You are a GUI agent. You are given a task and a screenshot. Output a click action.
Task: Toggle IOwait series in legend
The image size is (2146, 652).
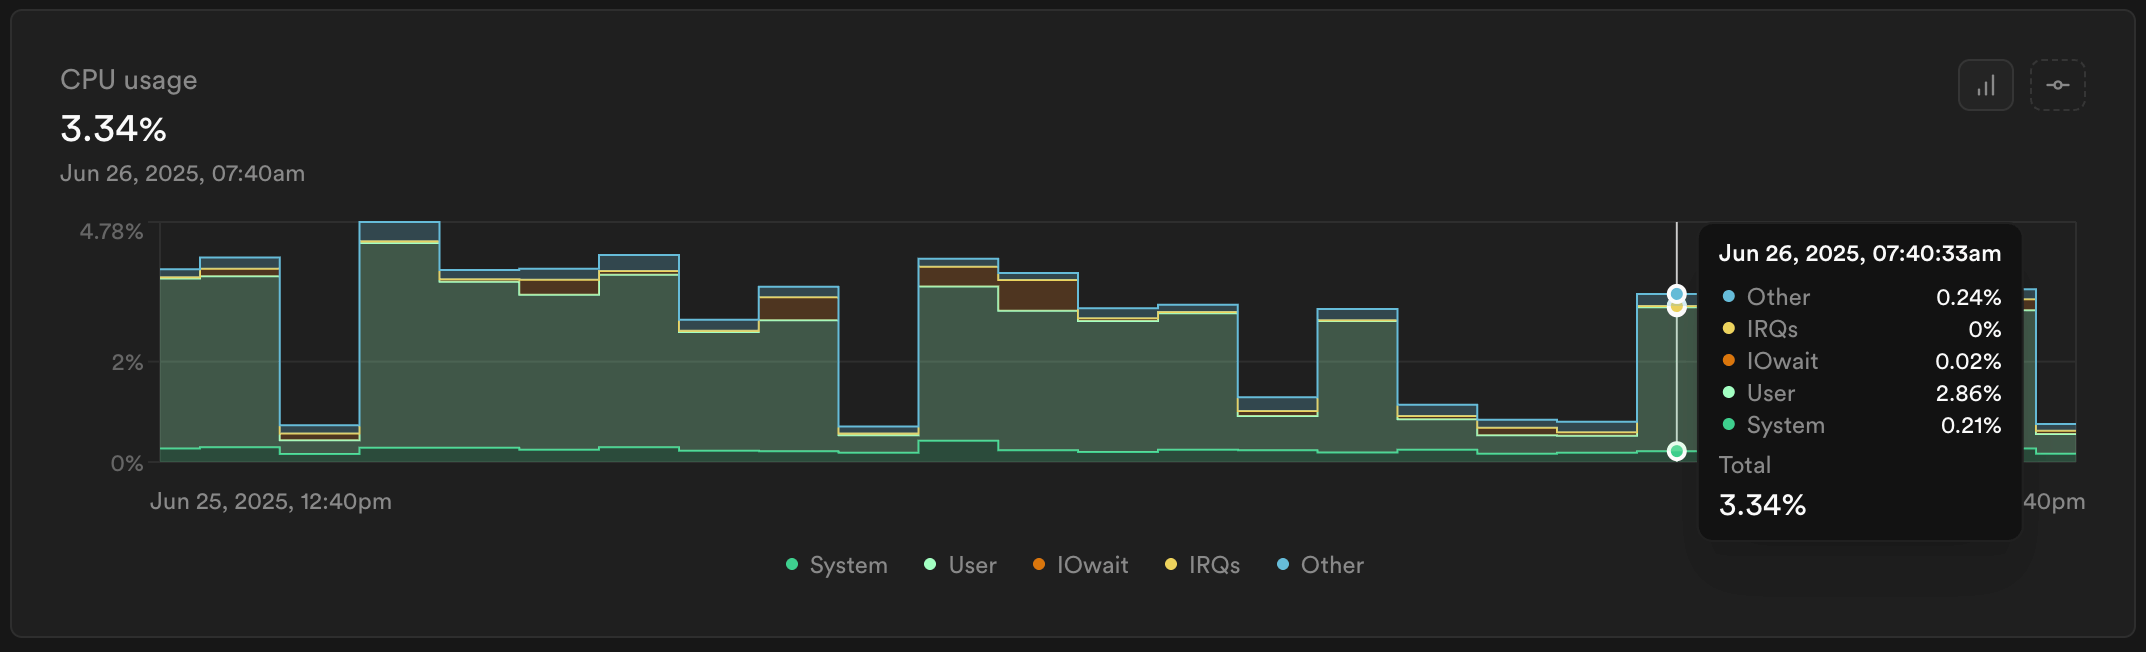pos(1080,565)
